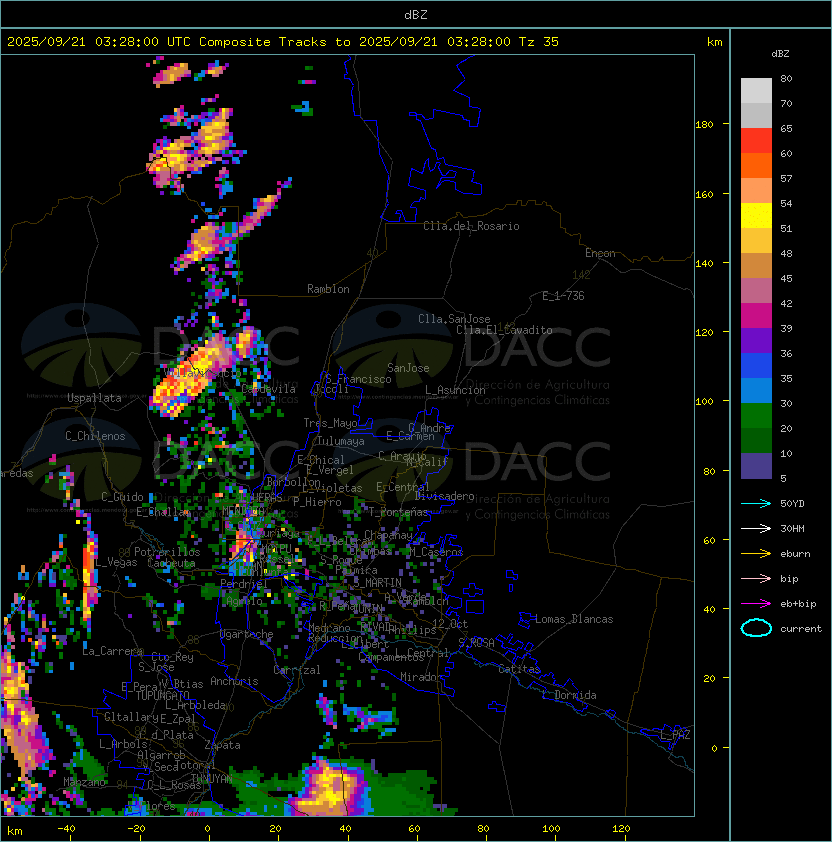Click the 'Catitas' place label
The height and width of the screenshot is (842, 832).
519,669
